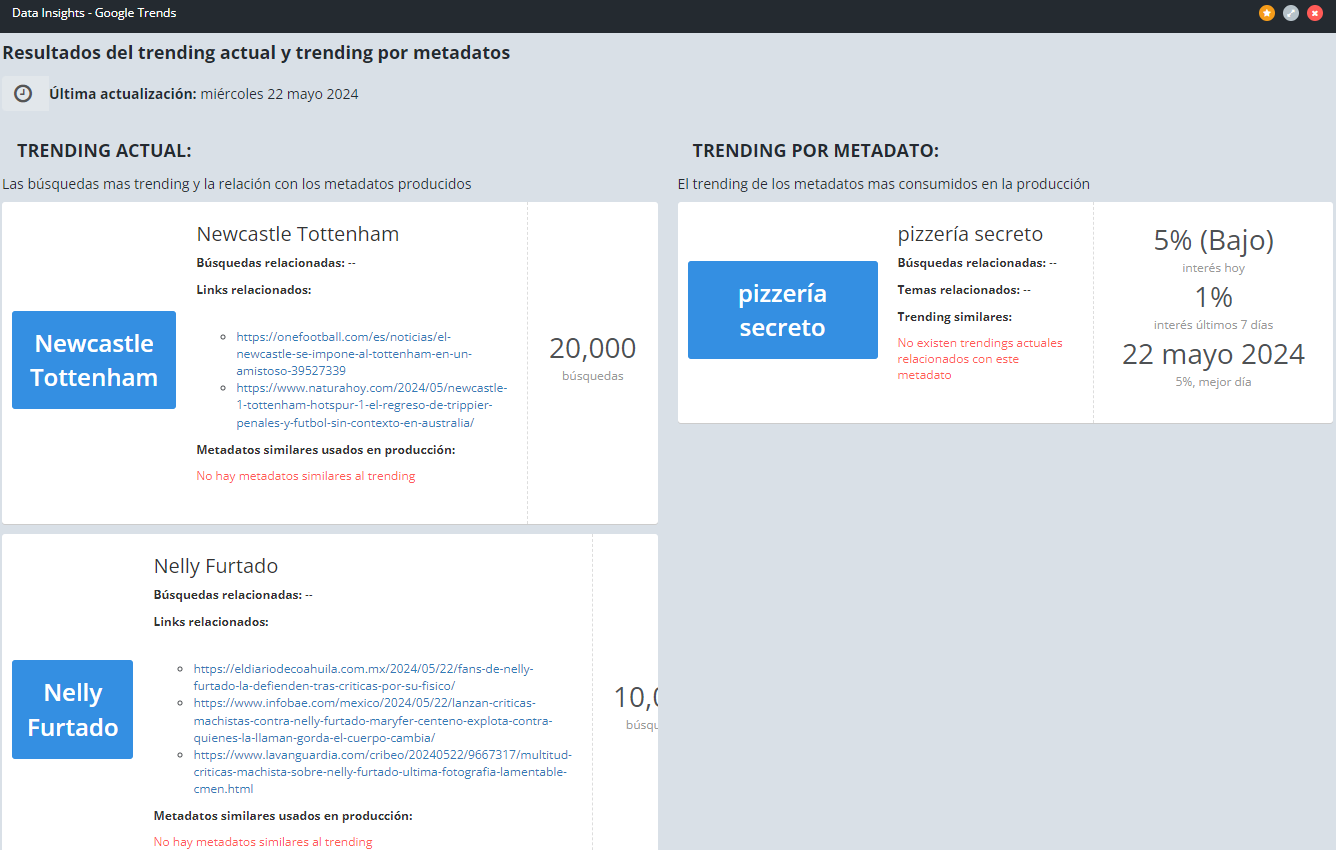Click the blue Newcastle Tottenham tile
The image size is (1336, 850).
[94, 360]
